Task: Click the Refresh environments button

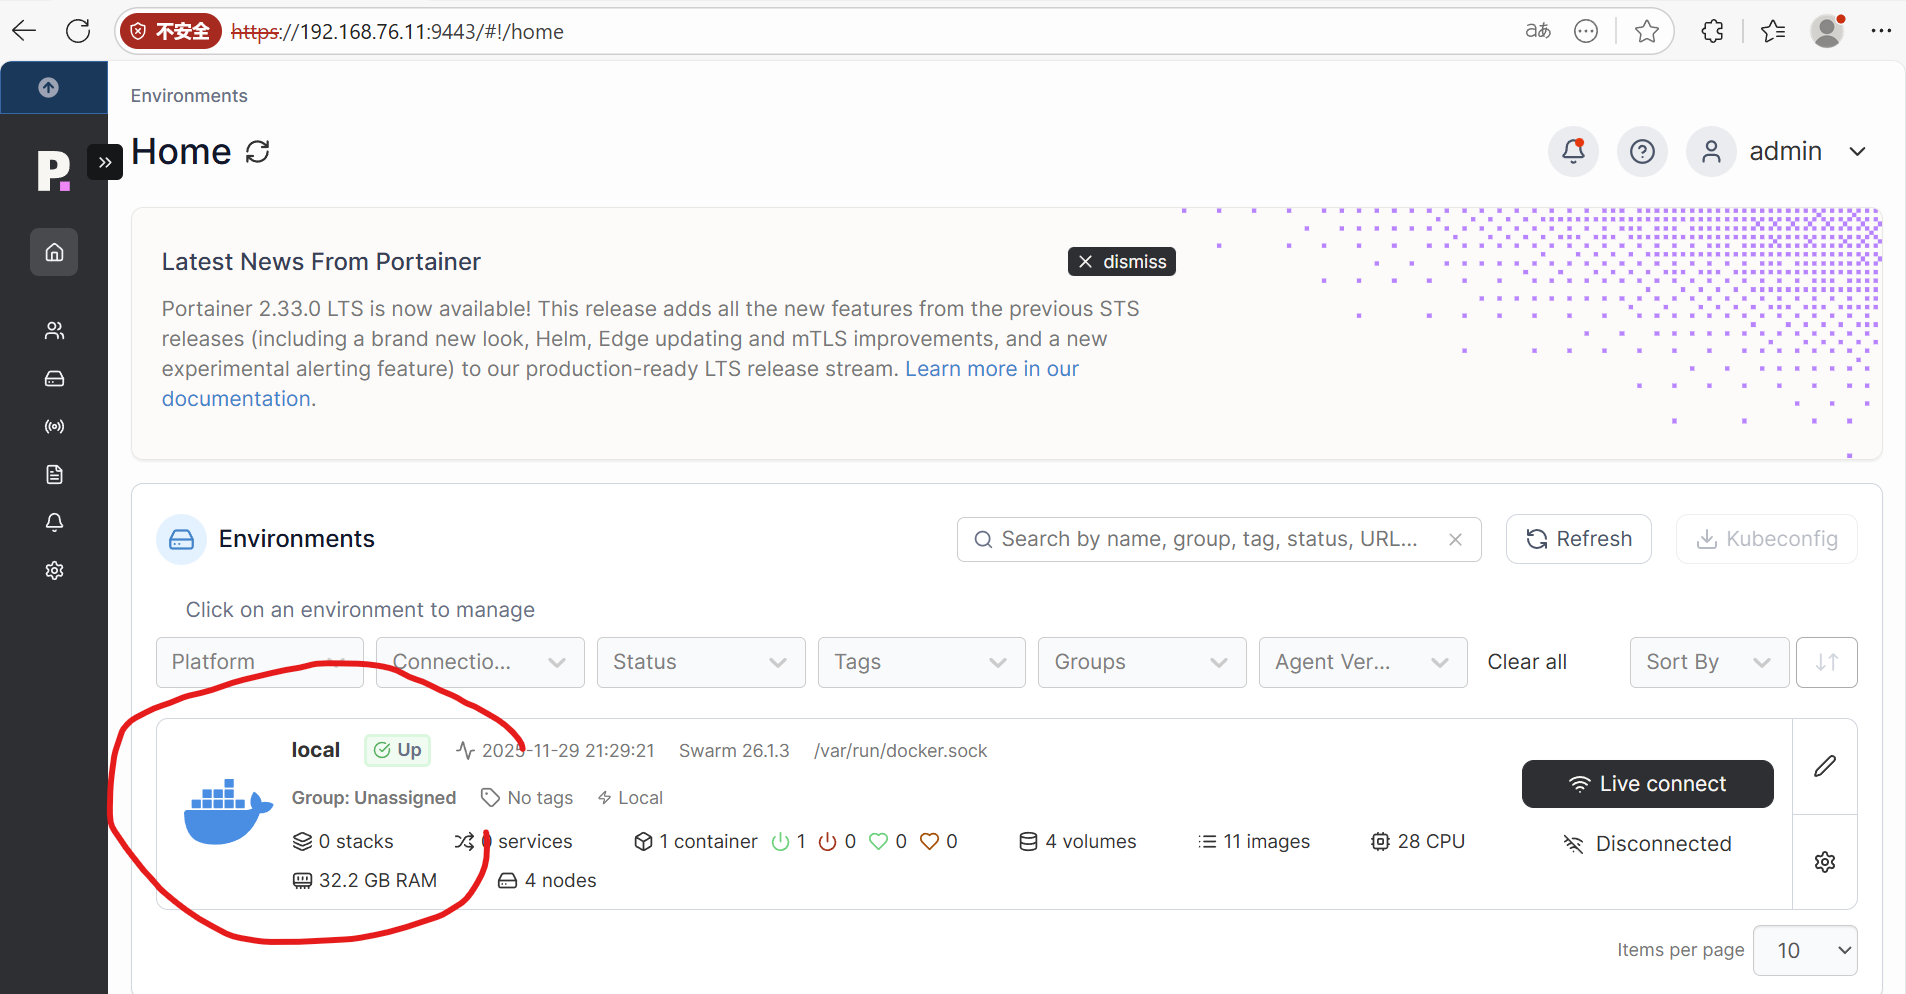Action: tap(1578, 539)
